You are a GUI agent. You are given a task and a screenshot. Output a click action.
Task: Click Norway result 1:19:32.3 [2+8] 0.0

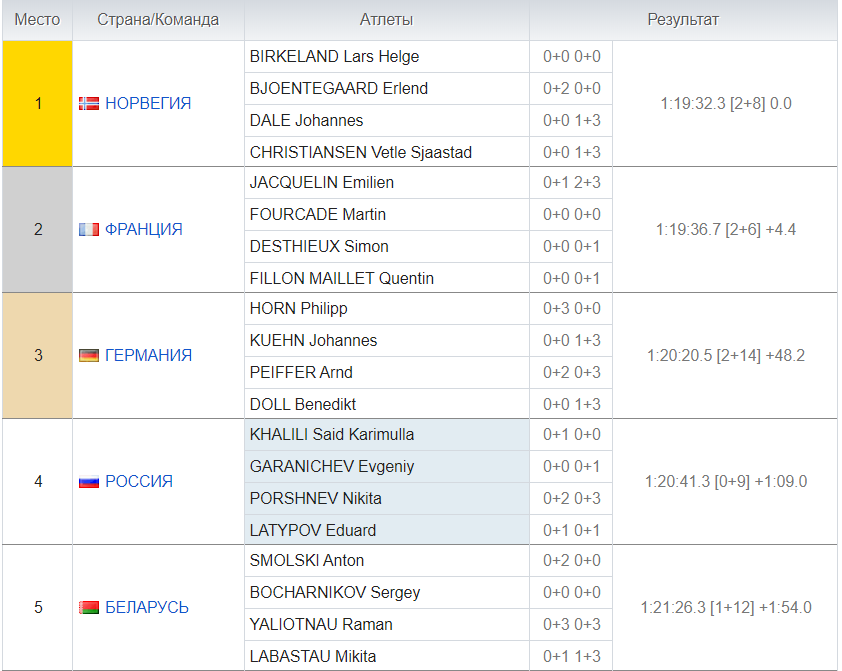point(726,103)
